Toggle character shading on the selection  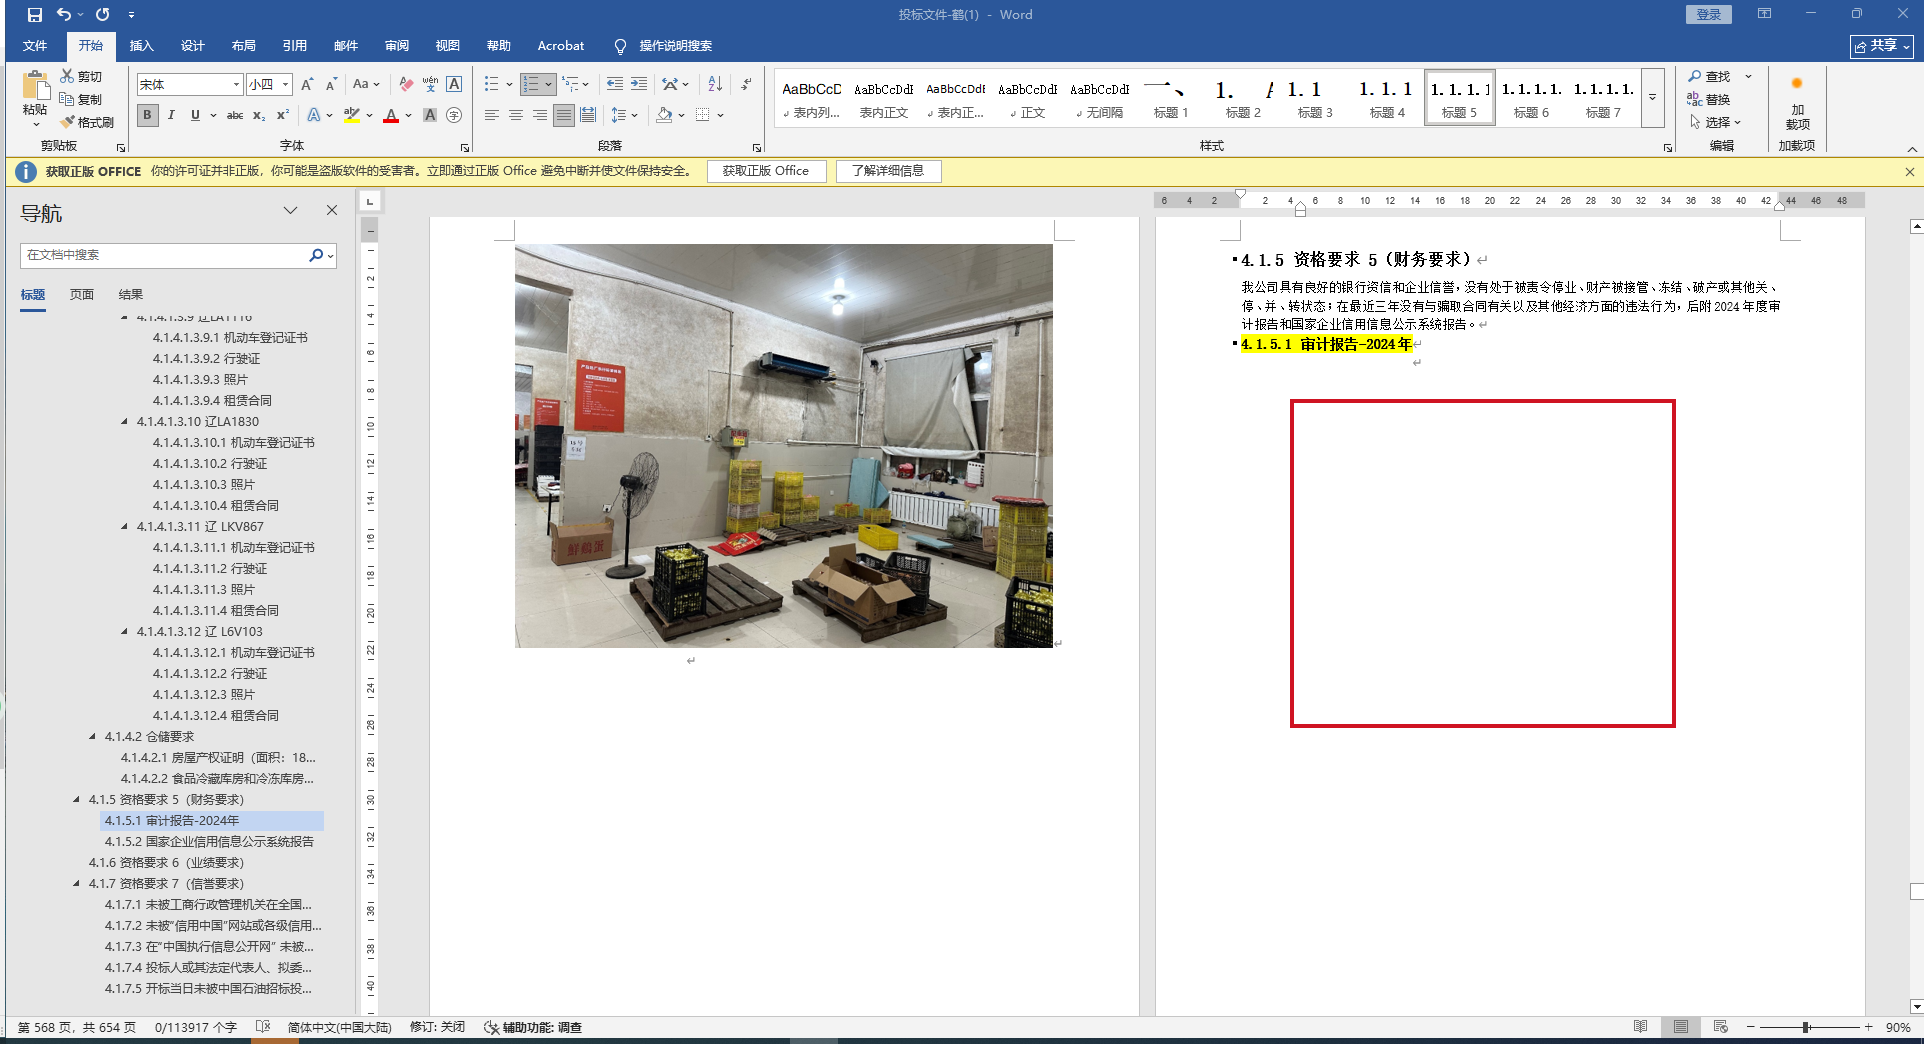tap(430, 115)
